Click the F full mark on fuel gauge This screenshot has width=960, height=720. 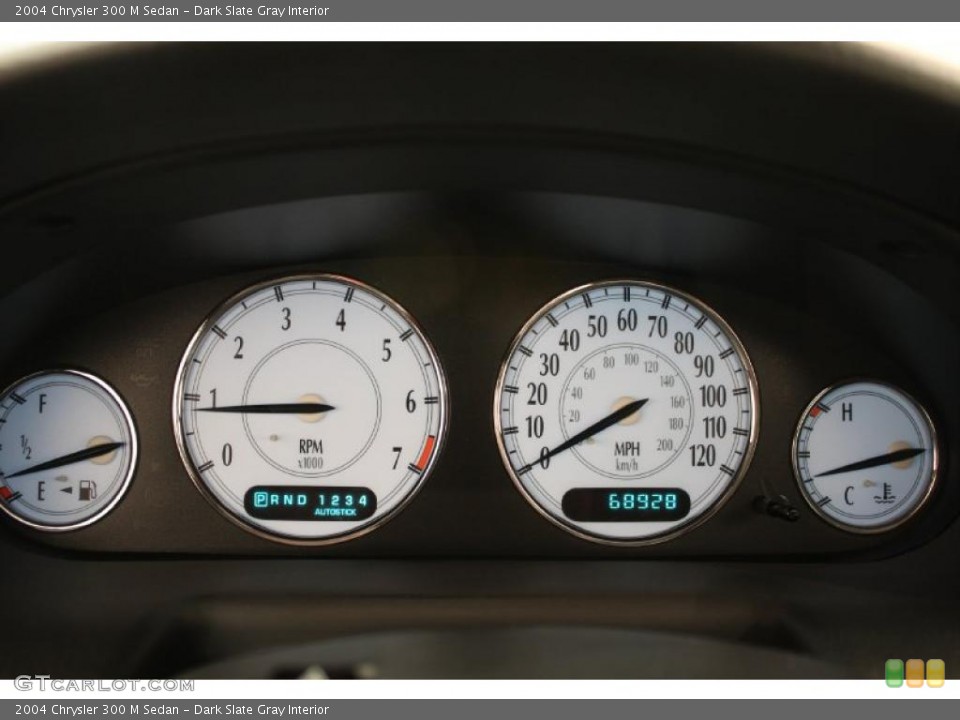pos(42,403)
